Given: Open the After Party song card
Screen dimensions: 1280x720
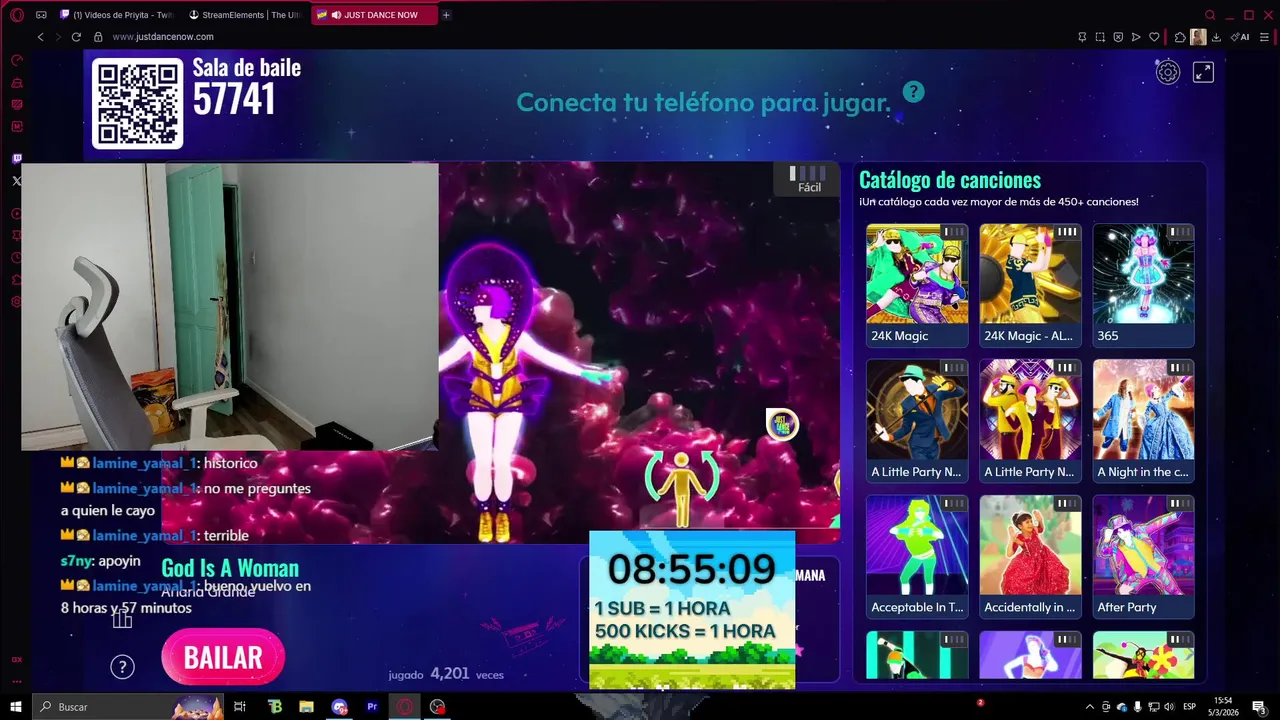Looking at the screenshot, I should pos(1143,557).
